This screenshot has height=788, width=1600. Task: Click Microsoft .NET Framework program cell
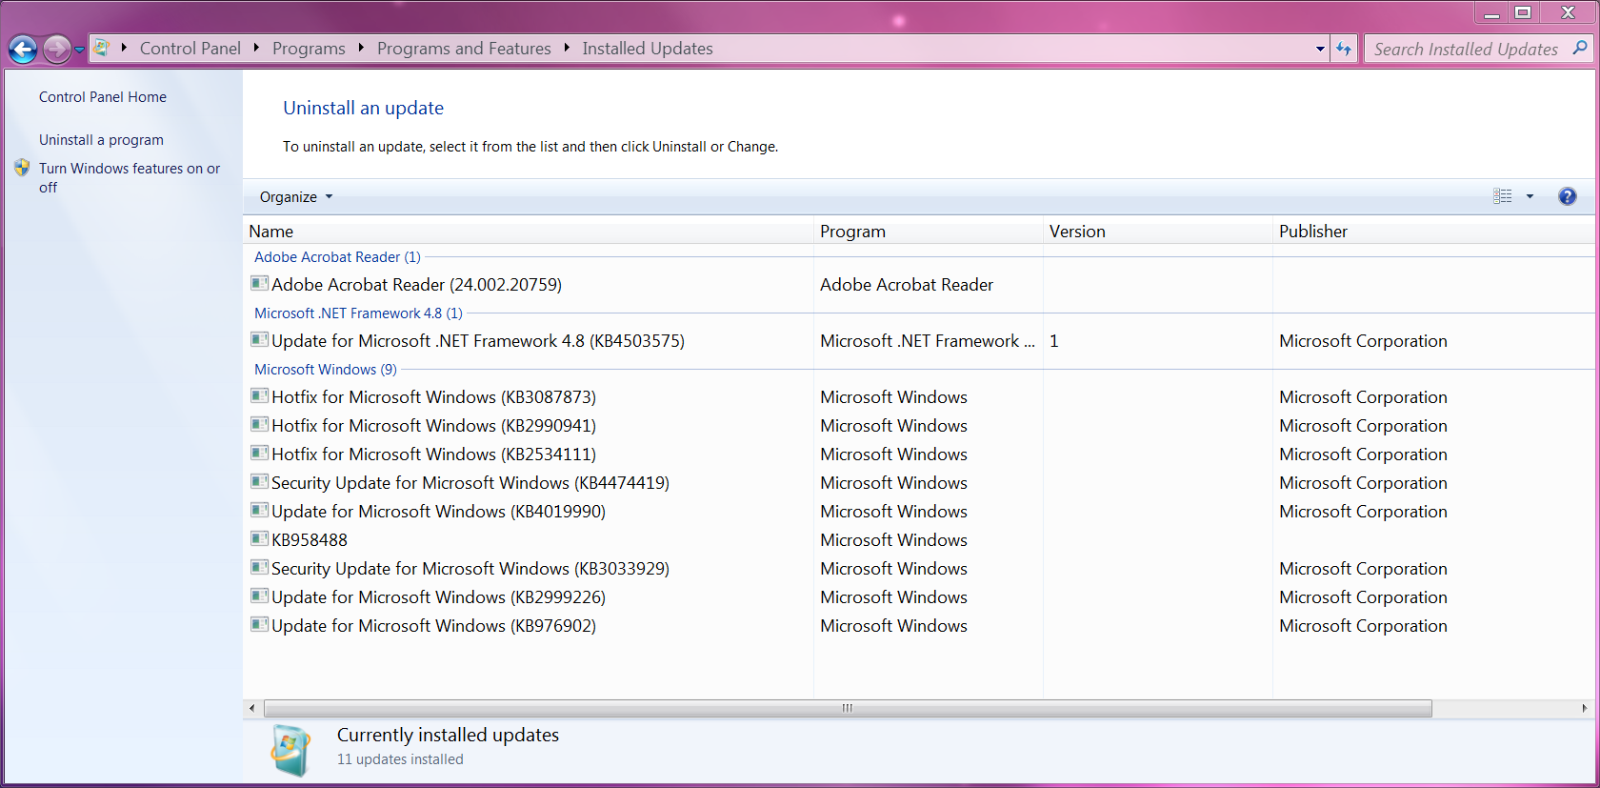pos(927,341)
